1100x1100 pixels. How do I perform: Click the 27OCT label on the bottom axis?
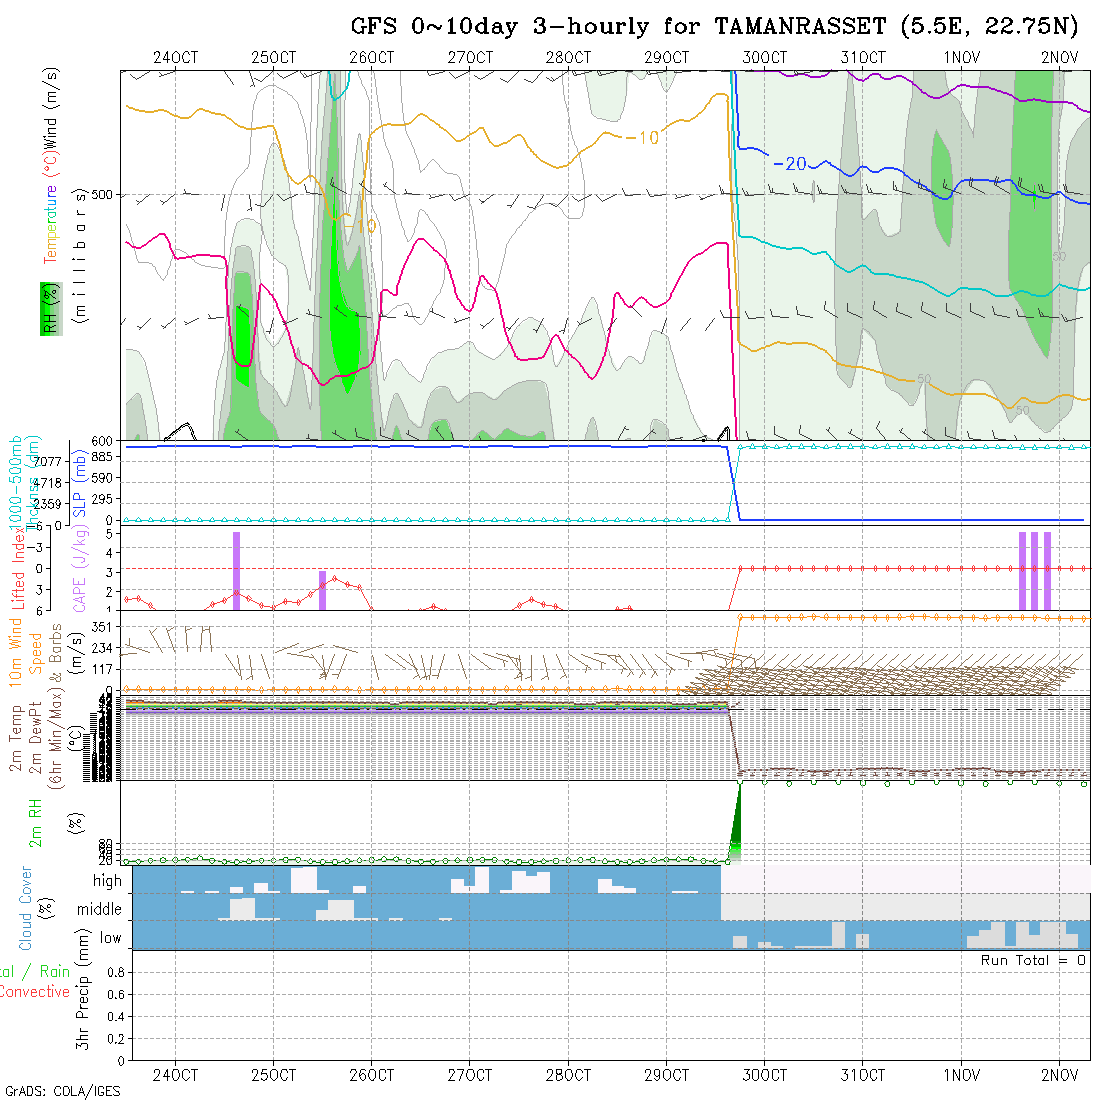[x=469, y=1075]
